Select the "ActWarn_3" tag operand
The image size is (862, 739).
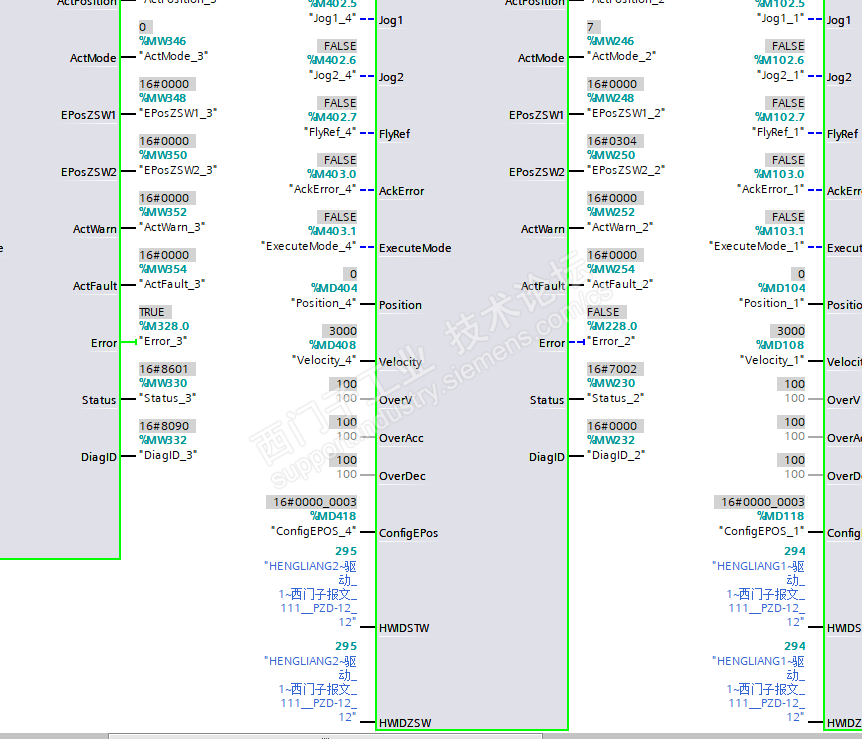(x=172, y=227)
